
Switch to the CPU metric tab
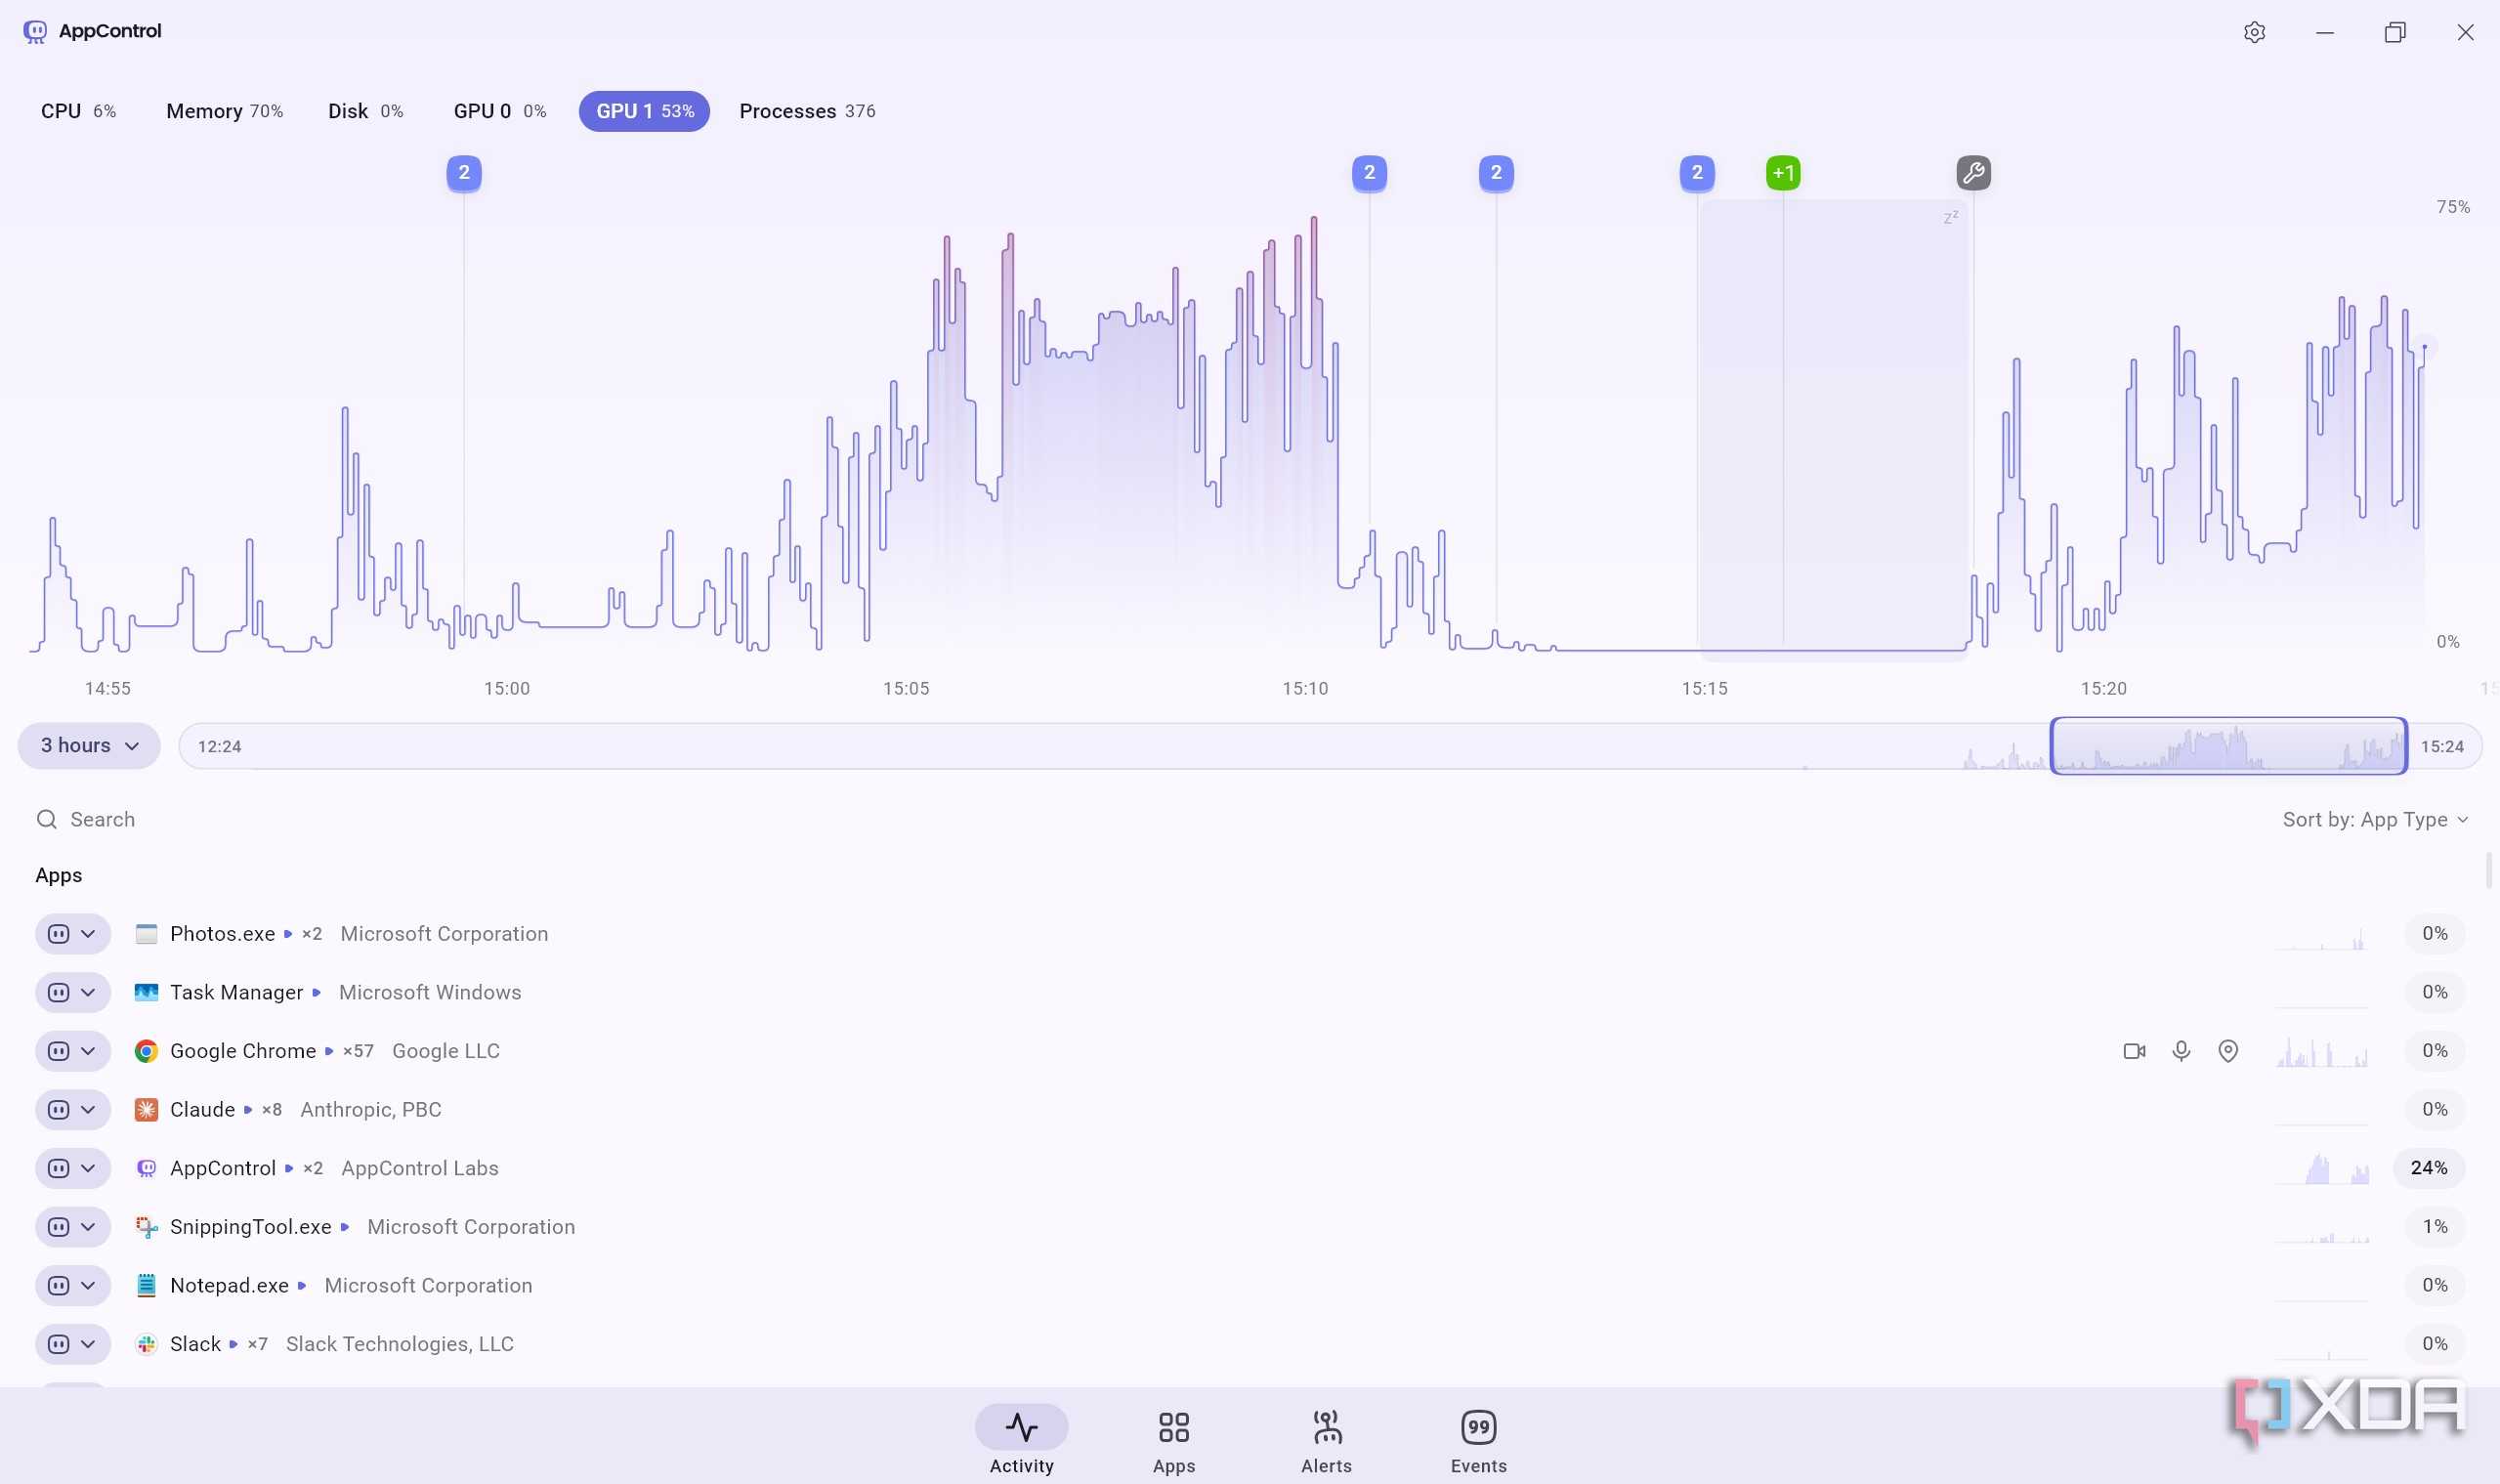coord(78,111)
